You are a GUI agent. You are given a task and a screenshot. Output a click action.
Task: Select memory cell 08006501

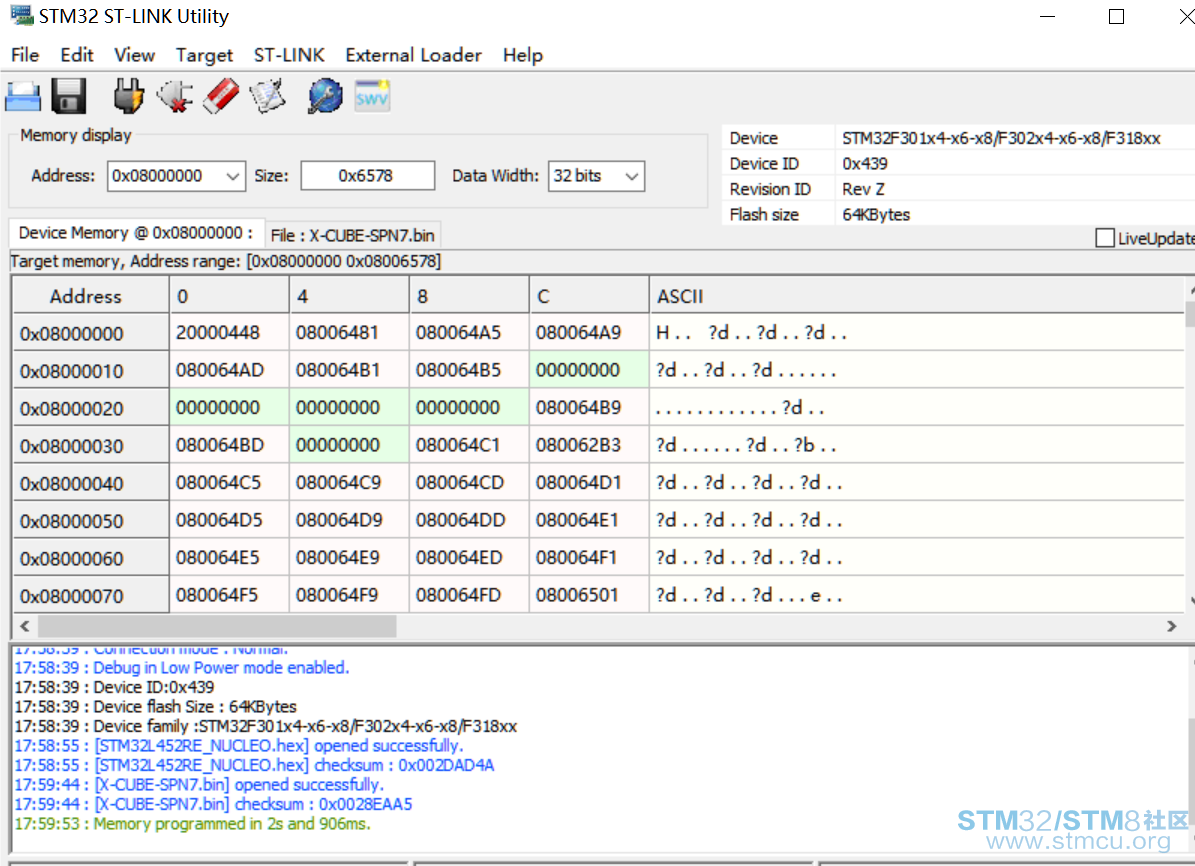click(x=589, y=595)
